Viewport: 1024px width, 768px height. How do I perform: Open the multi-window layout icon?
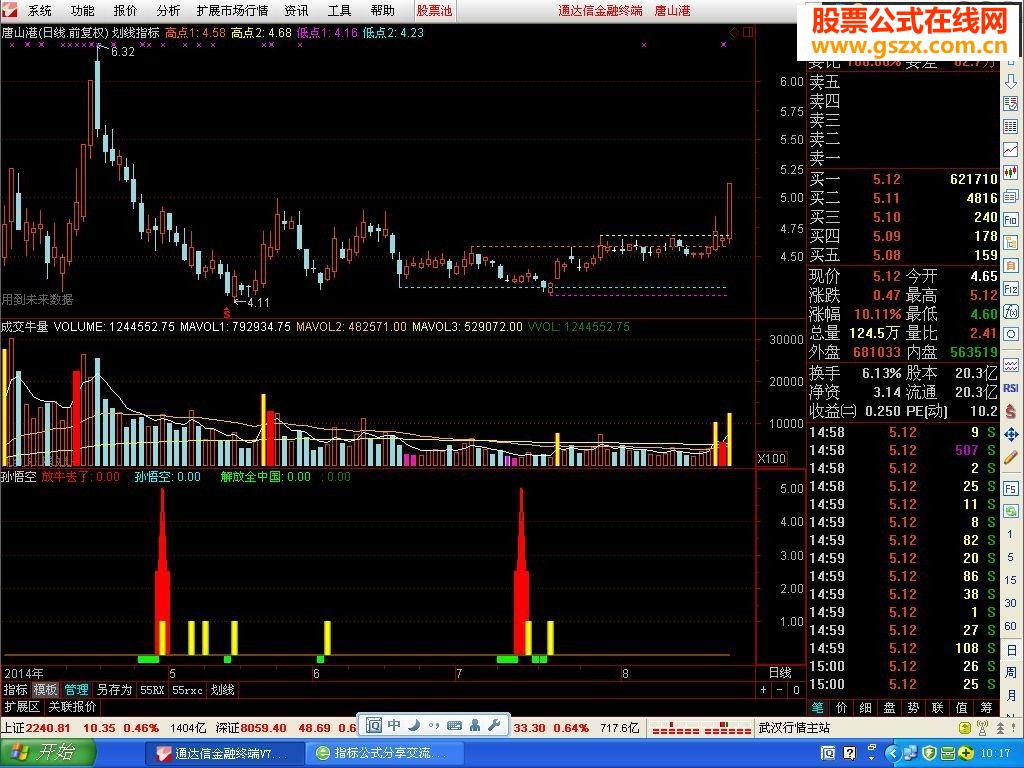coord(1010,196)
